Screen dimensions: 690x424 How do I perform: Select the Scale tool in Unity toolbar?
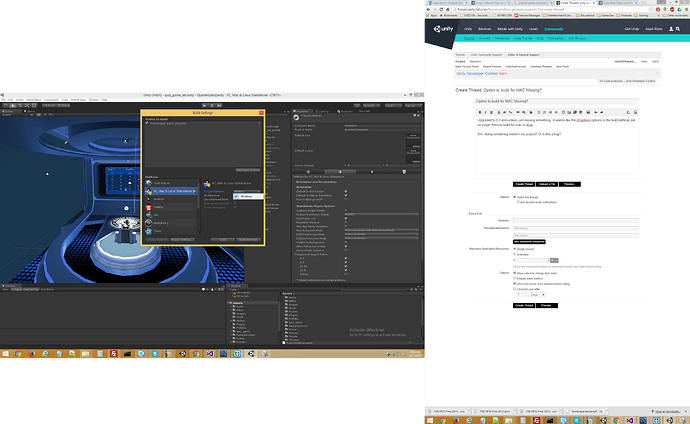coord(27,106)
